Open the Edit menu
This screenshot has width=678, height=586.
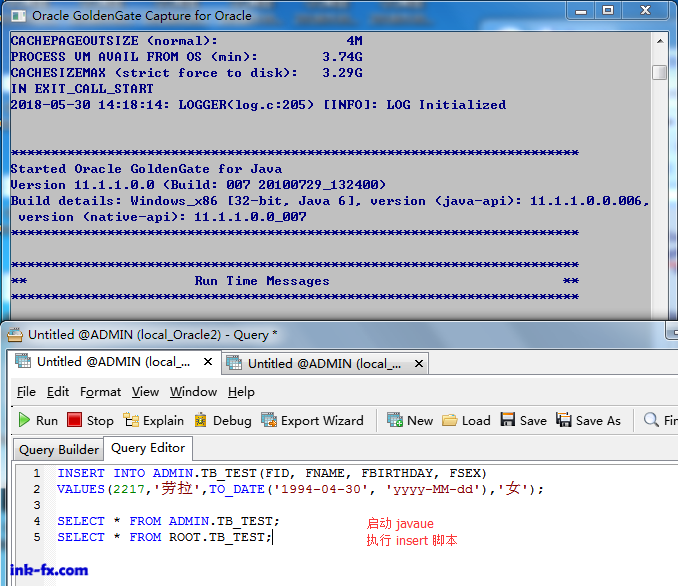(58, 392)
